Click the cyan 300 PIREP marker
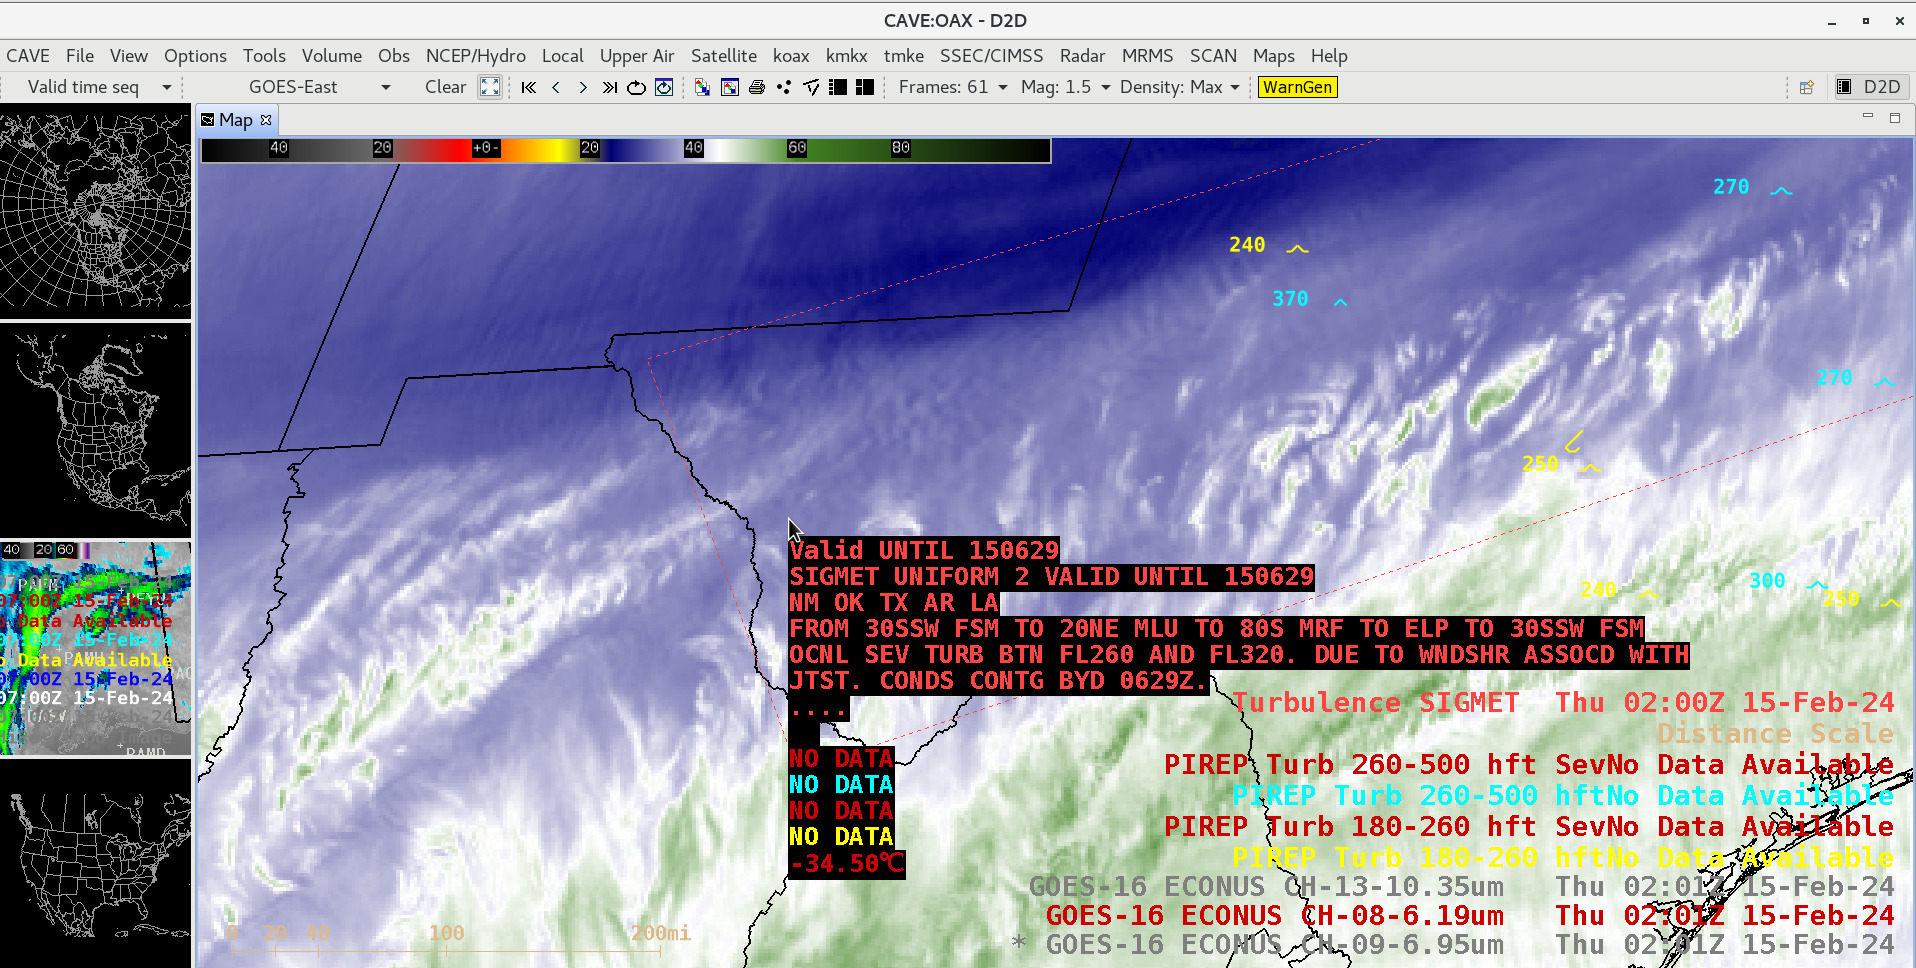 coord(1787,581)
